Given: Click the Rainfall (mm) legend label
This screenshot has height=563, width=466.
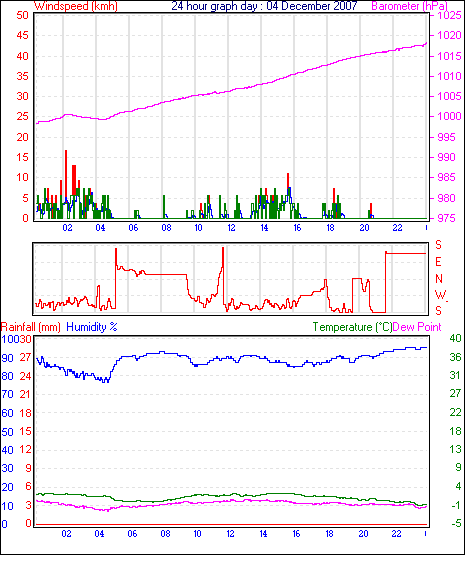Looking at the screenshot, I should click(x=31, y=327).
